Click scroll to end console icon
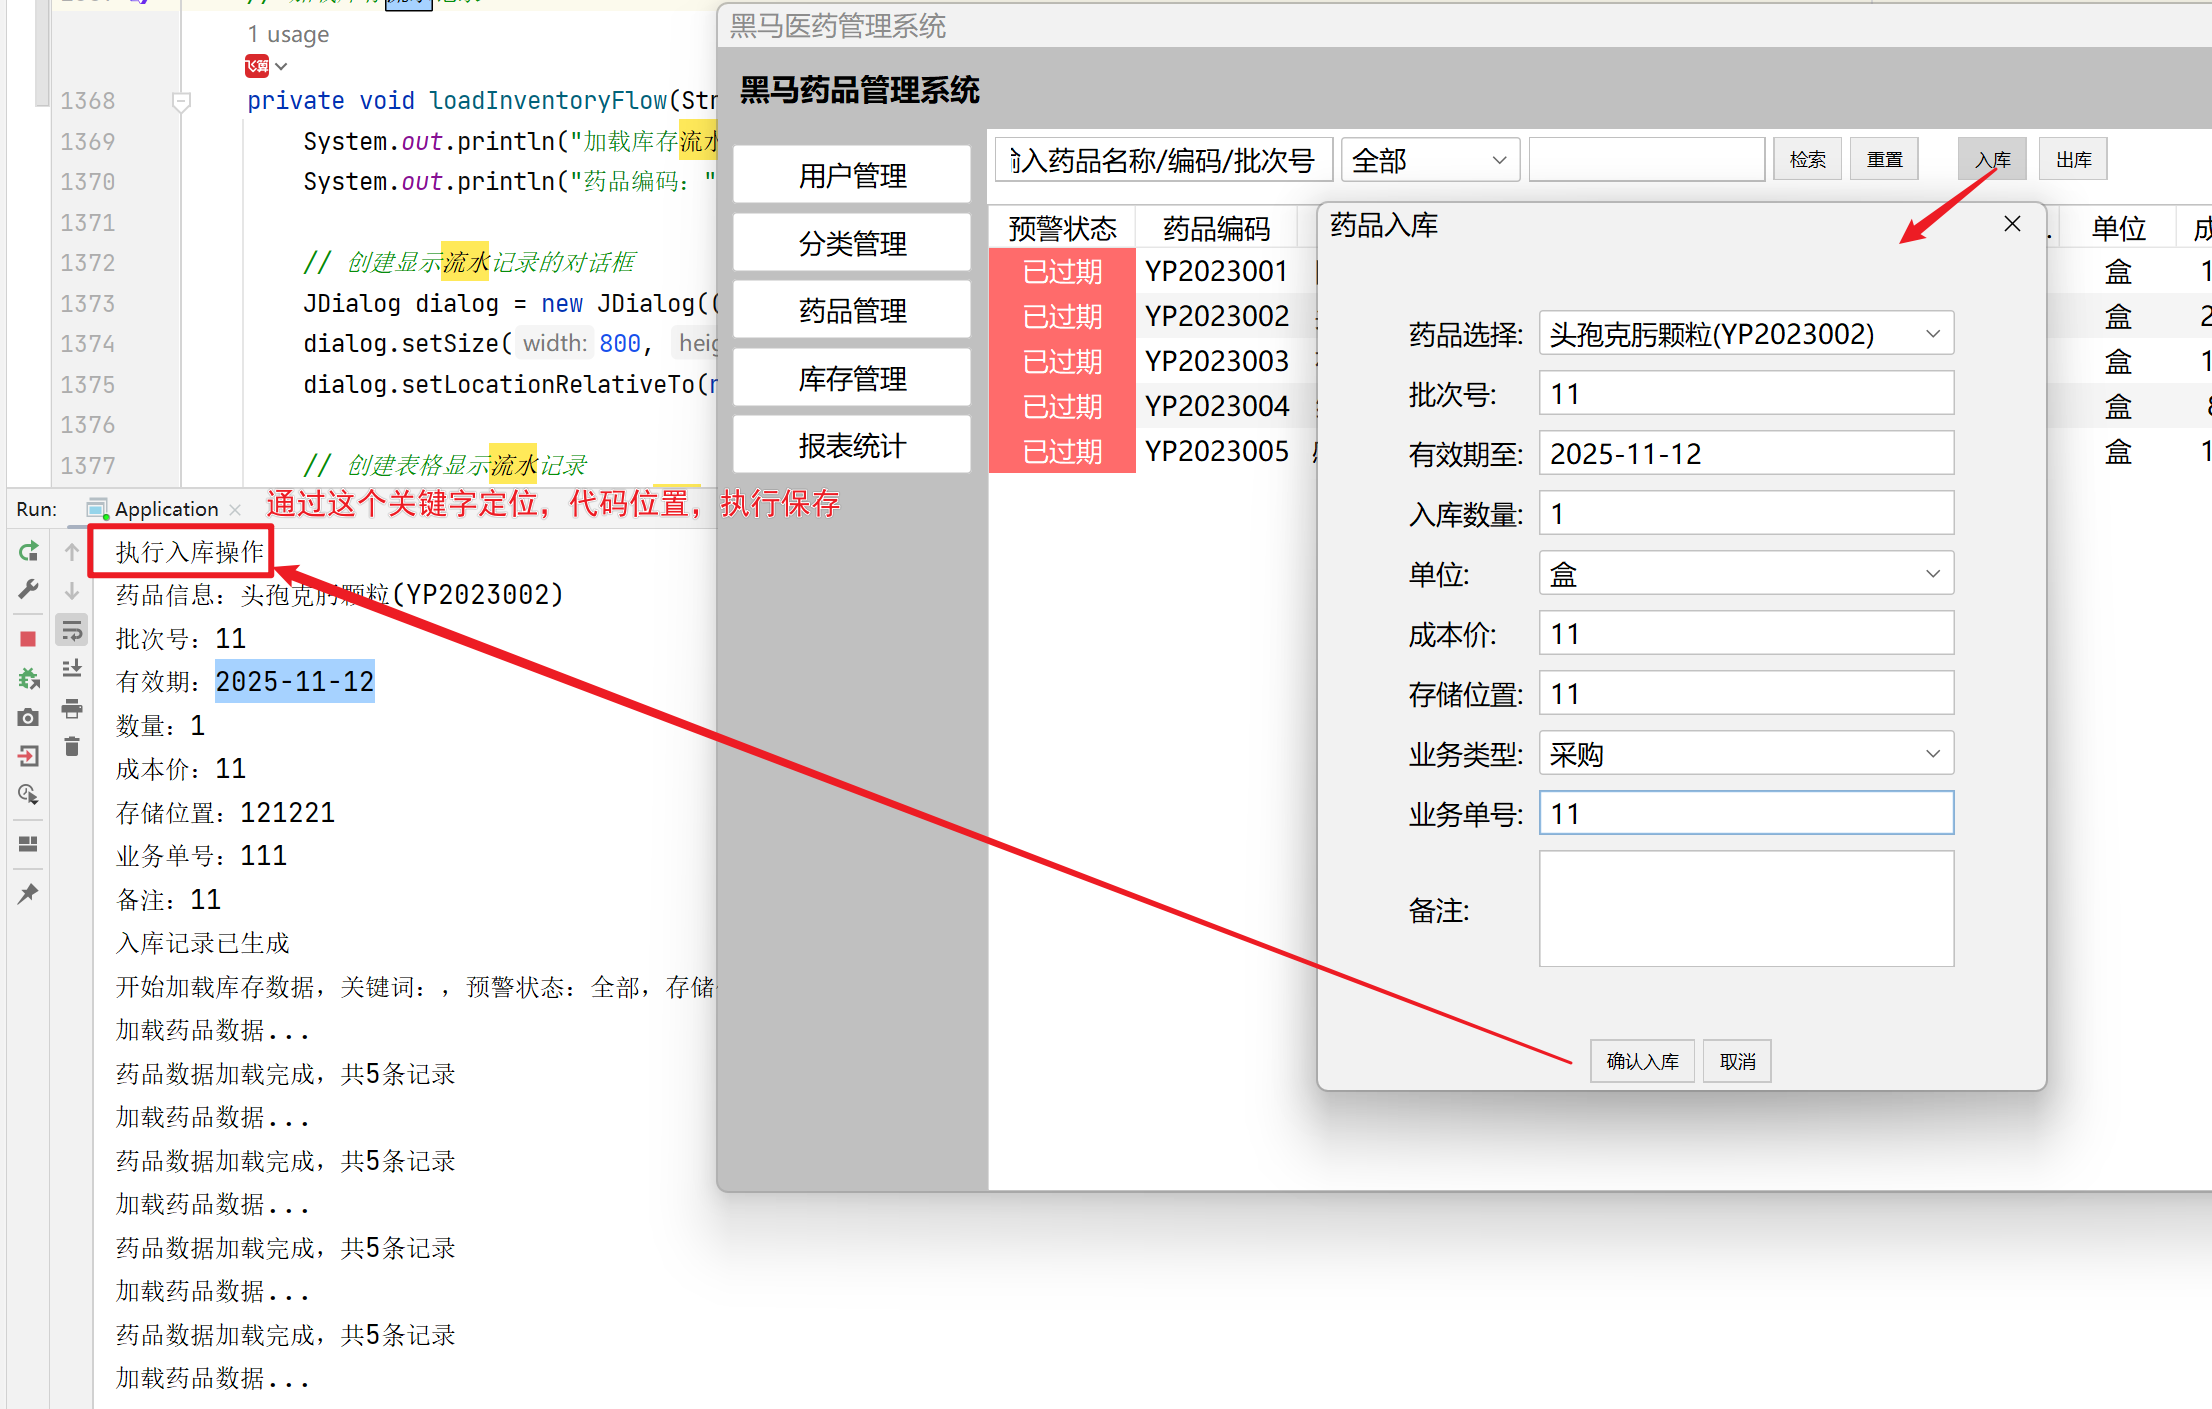The image size is (2212, 1409). tap(72, 669)
